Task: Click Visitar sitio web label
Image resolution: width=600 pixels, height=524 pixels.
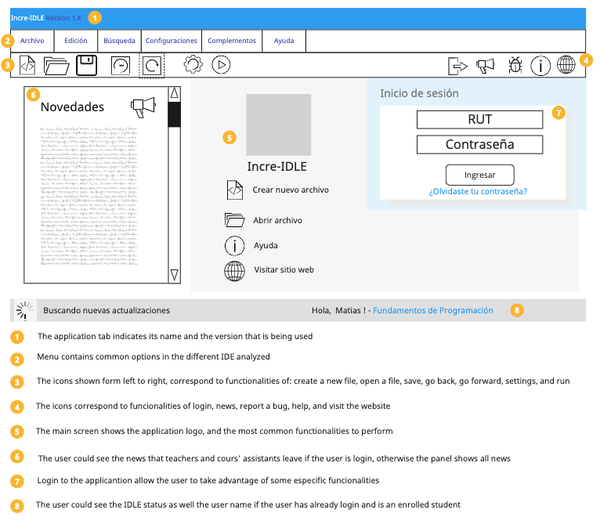Action: pos(284,270)
